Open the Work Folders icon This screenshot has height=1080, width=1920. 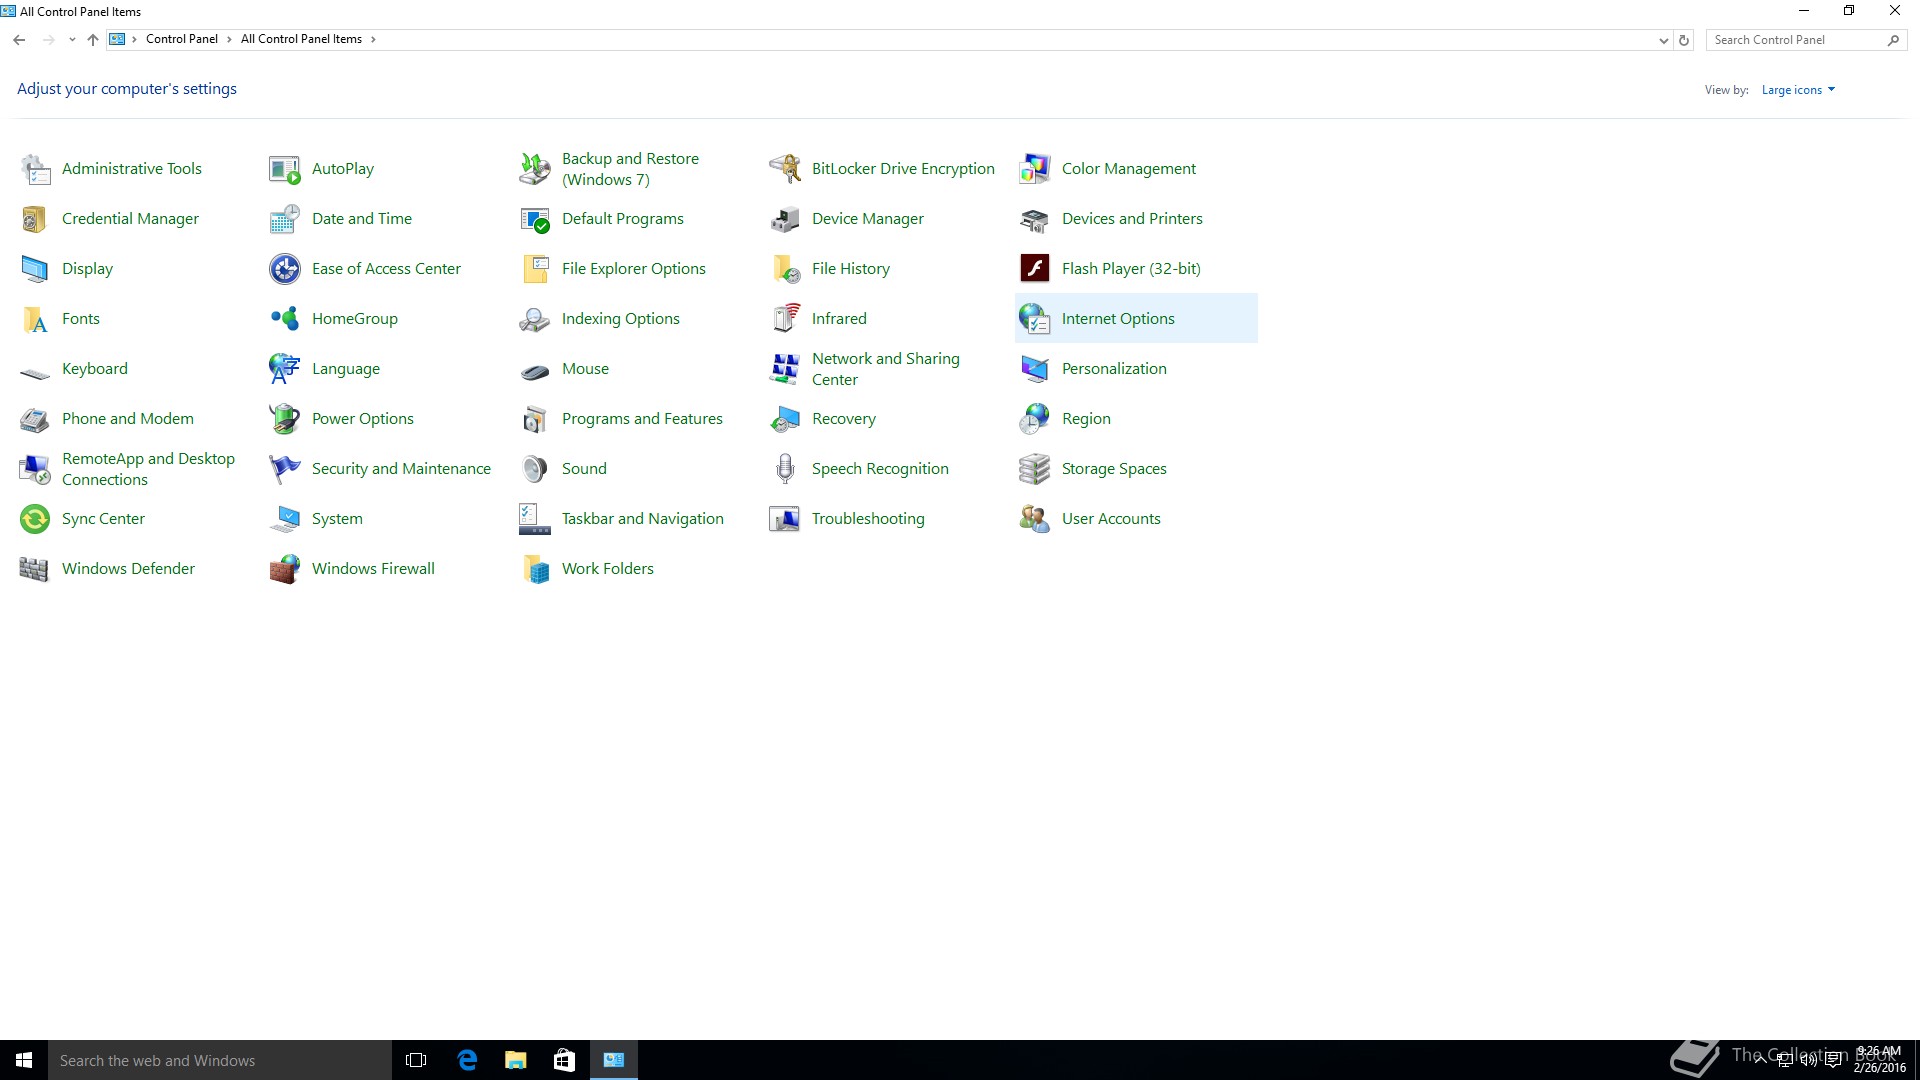(535, 569)
